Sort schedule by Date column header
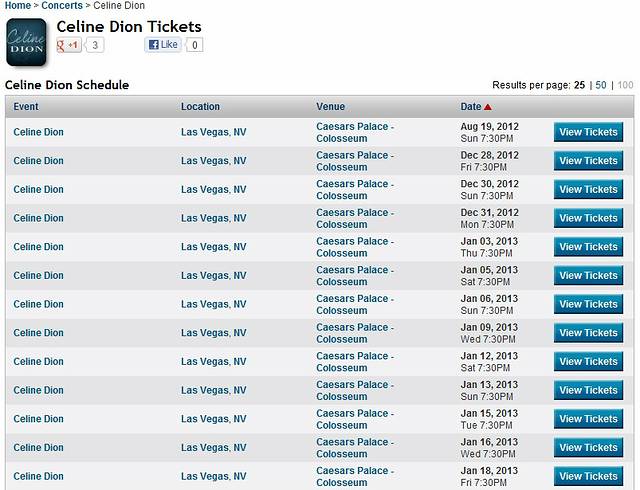 coord(470,107)
